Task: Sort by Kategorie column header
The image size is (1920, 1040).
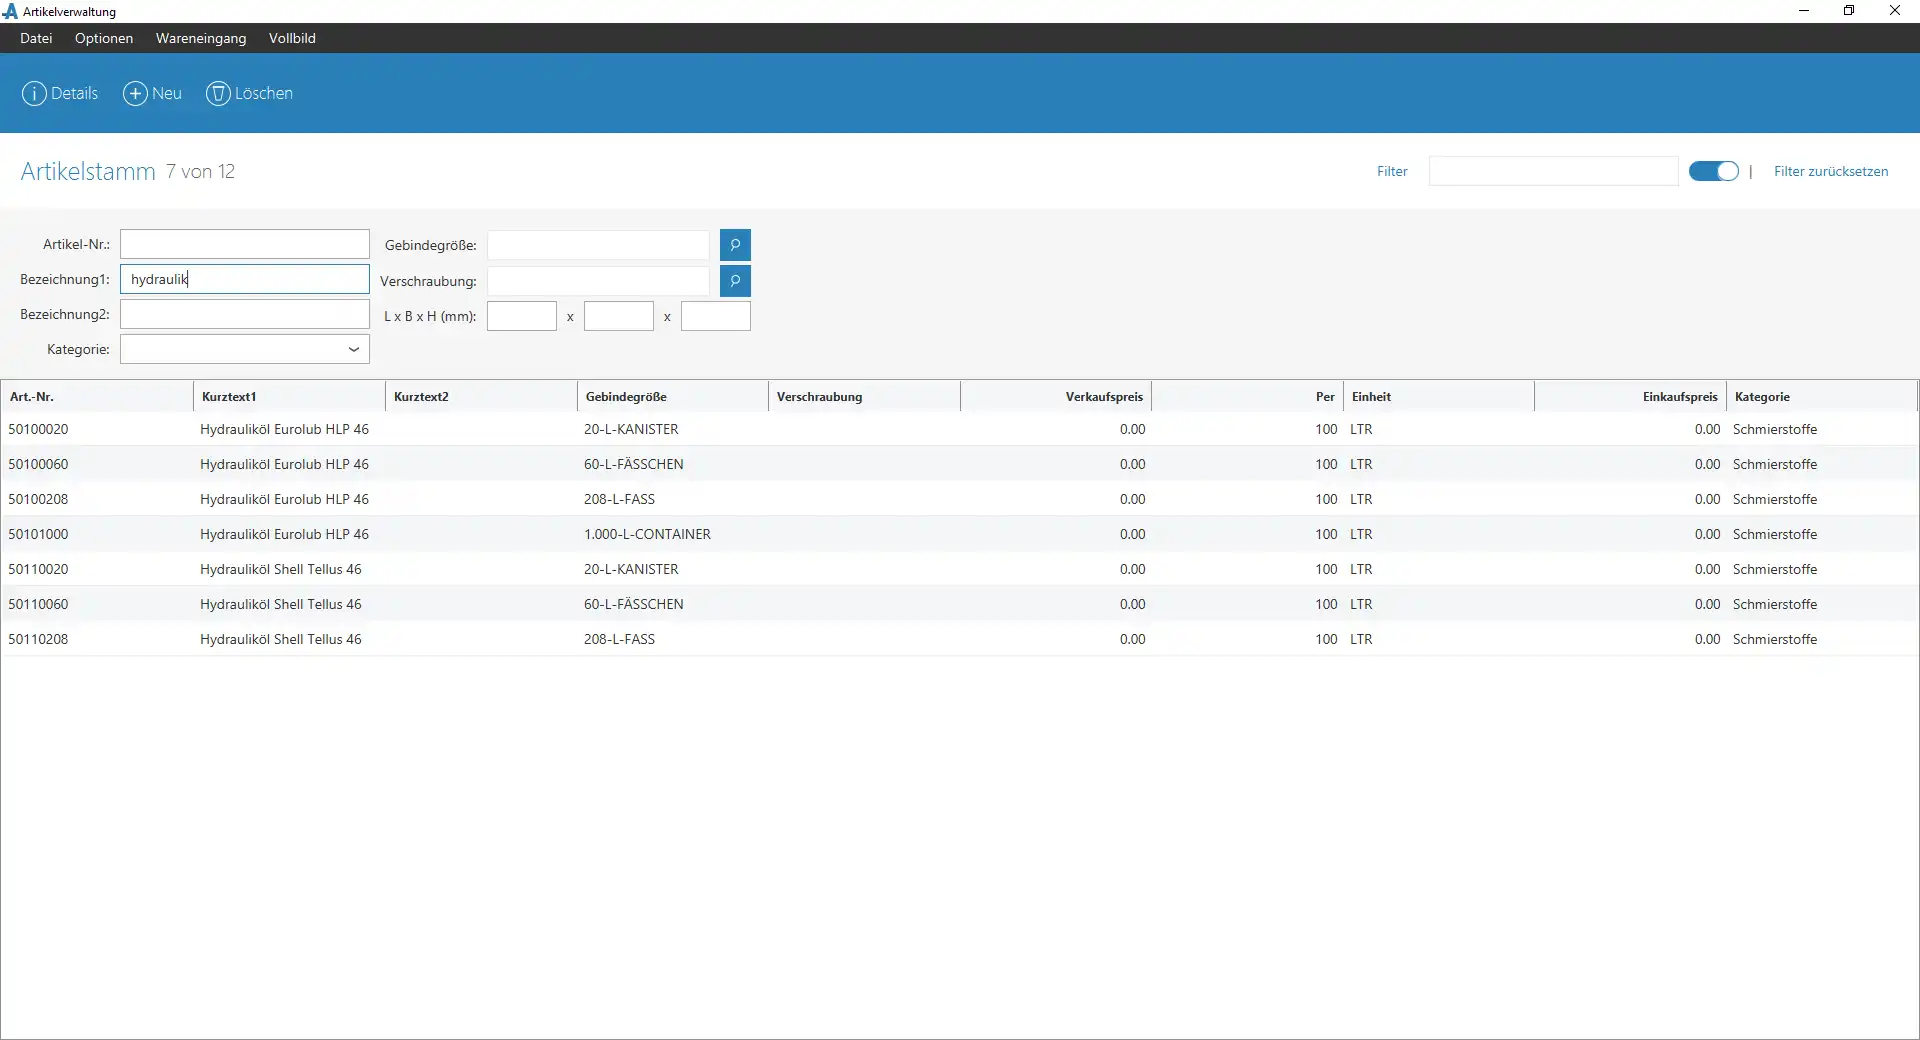Action: 1822,396
